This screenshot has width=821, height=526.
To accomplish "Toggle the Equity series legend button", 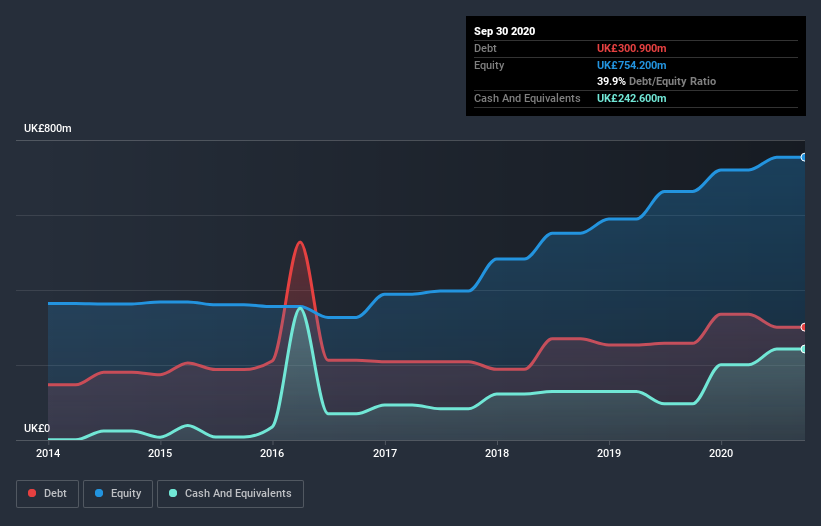I will tap(118, 494).
